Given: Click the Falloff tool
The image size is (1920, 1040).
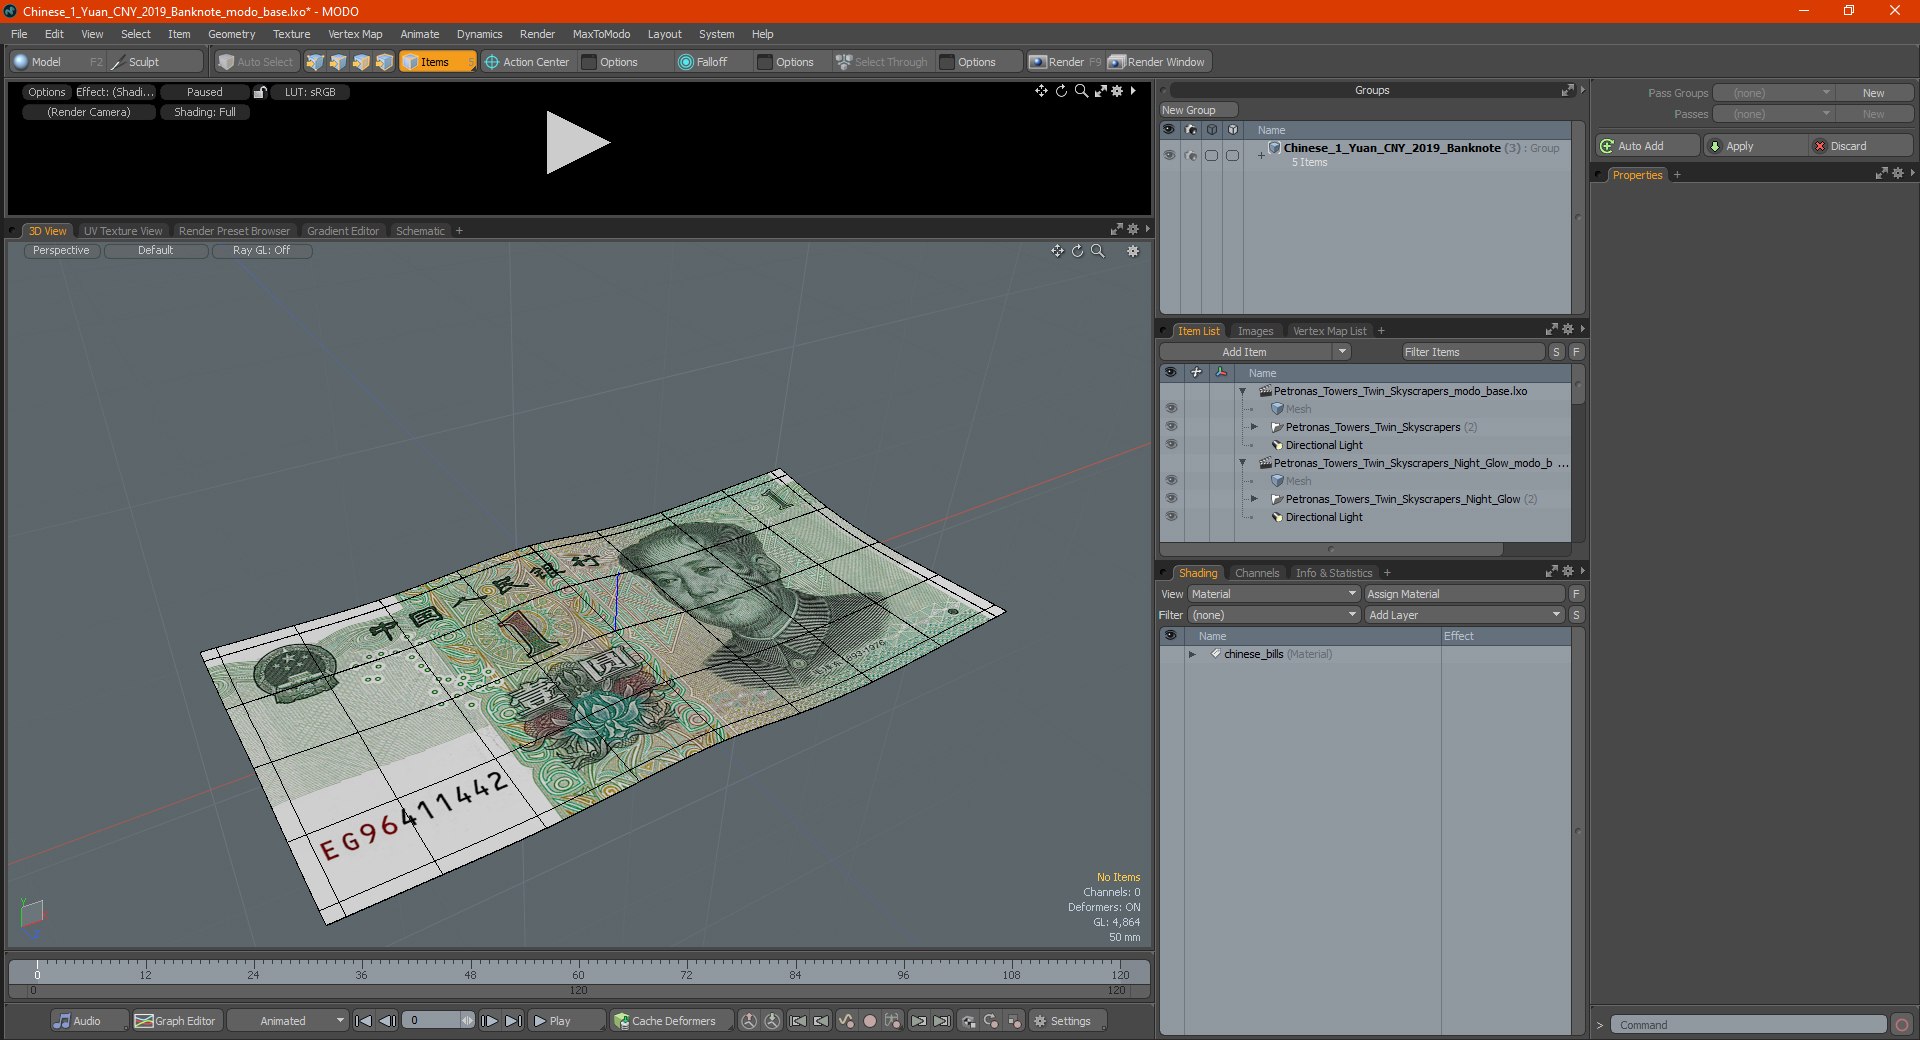Looking at the screenshot, I should 703,62.
